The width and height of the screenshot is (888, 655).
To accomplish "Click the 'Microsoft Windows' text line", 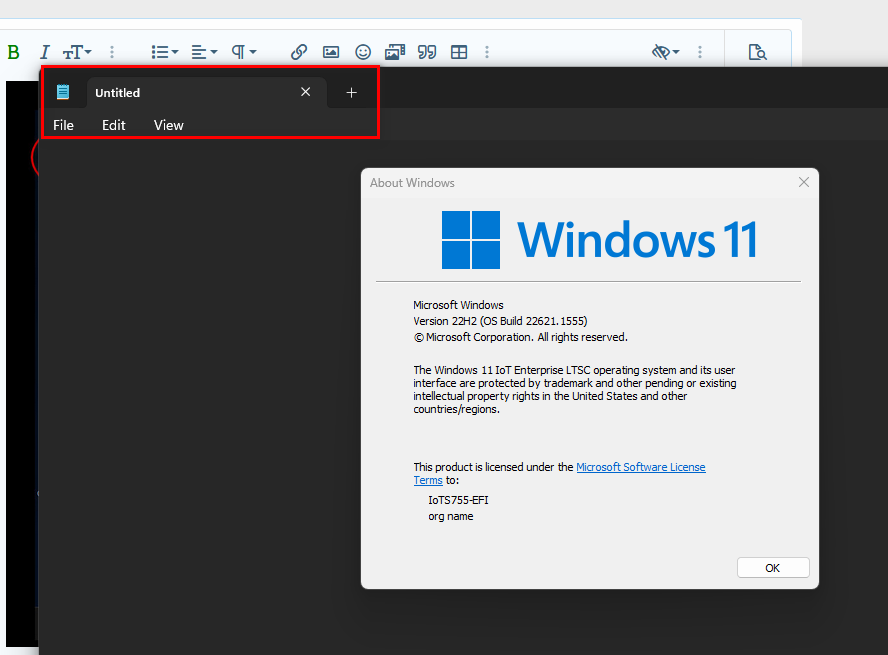I will 458,305.
